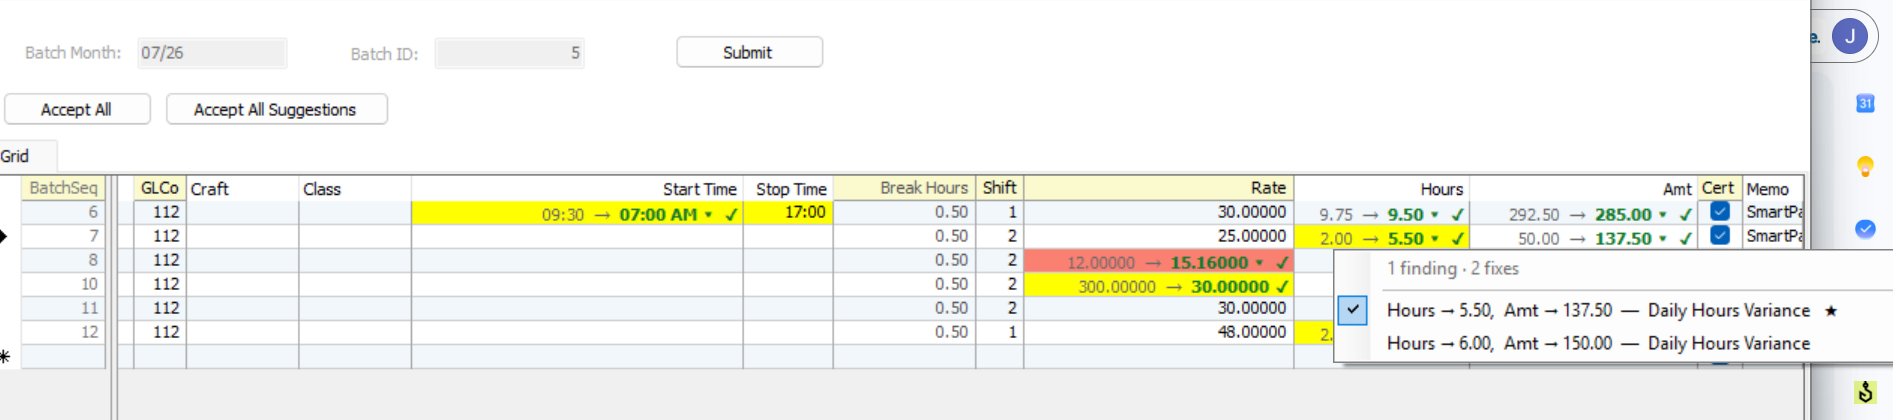The image size is (1893, 420).
Task: Click Accept All Suggestions button
Action: tap(276, 109)
